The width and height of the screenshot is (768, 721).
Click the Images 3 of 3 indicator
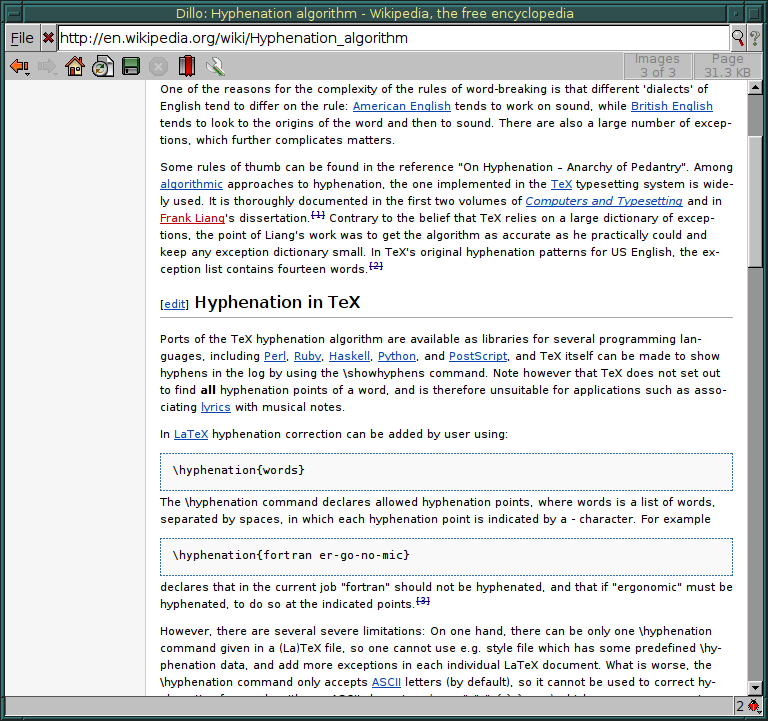(x=657, y=66)
